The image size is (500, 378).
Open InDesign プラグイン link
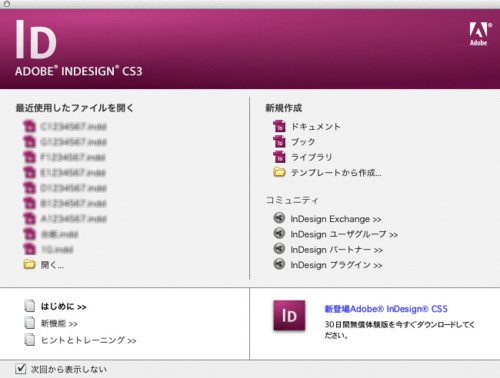point(336,265)
